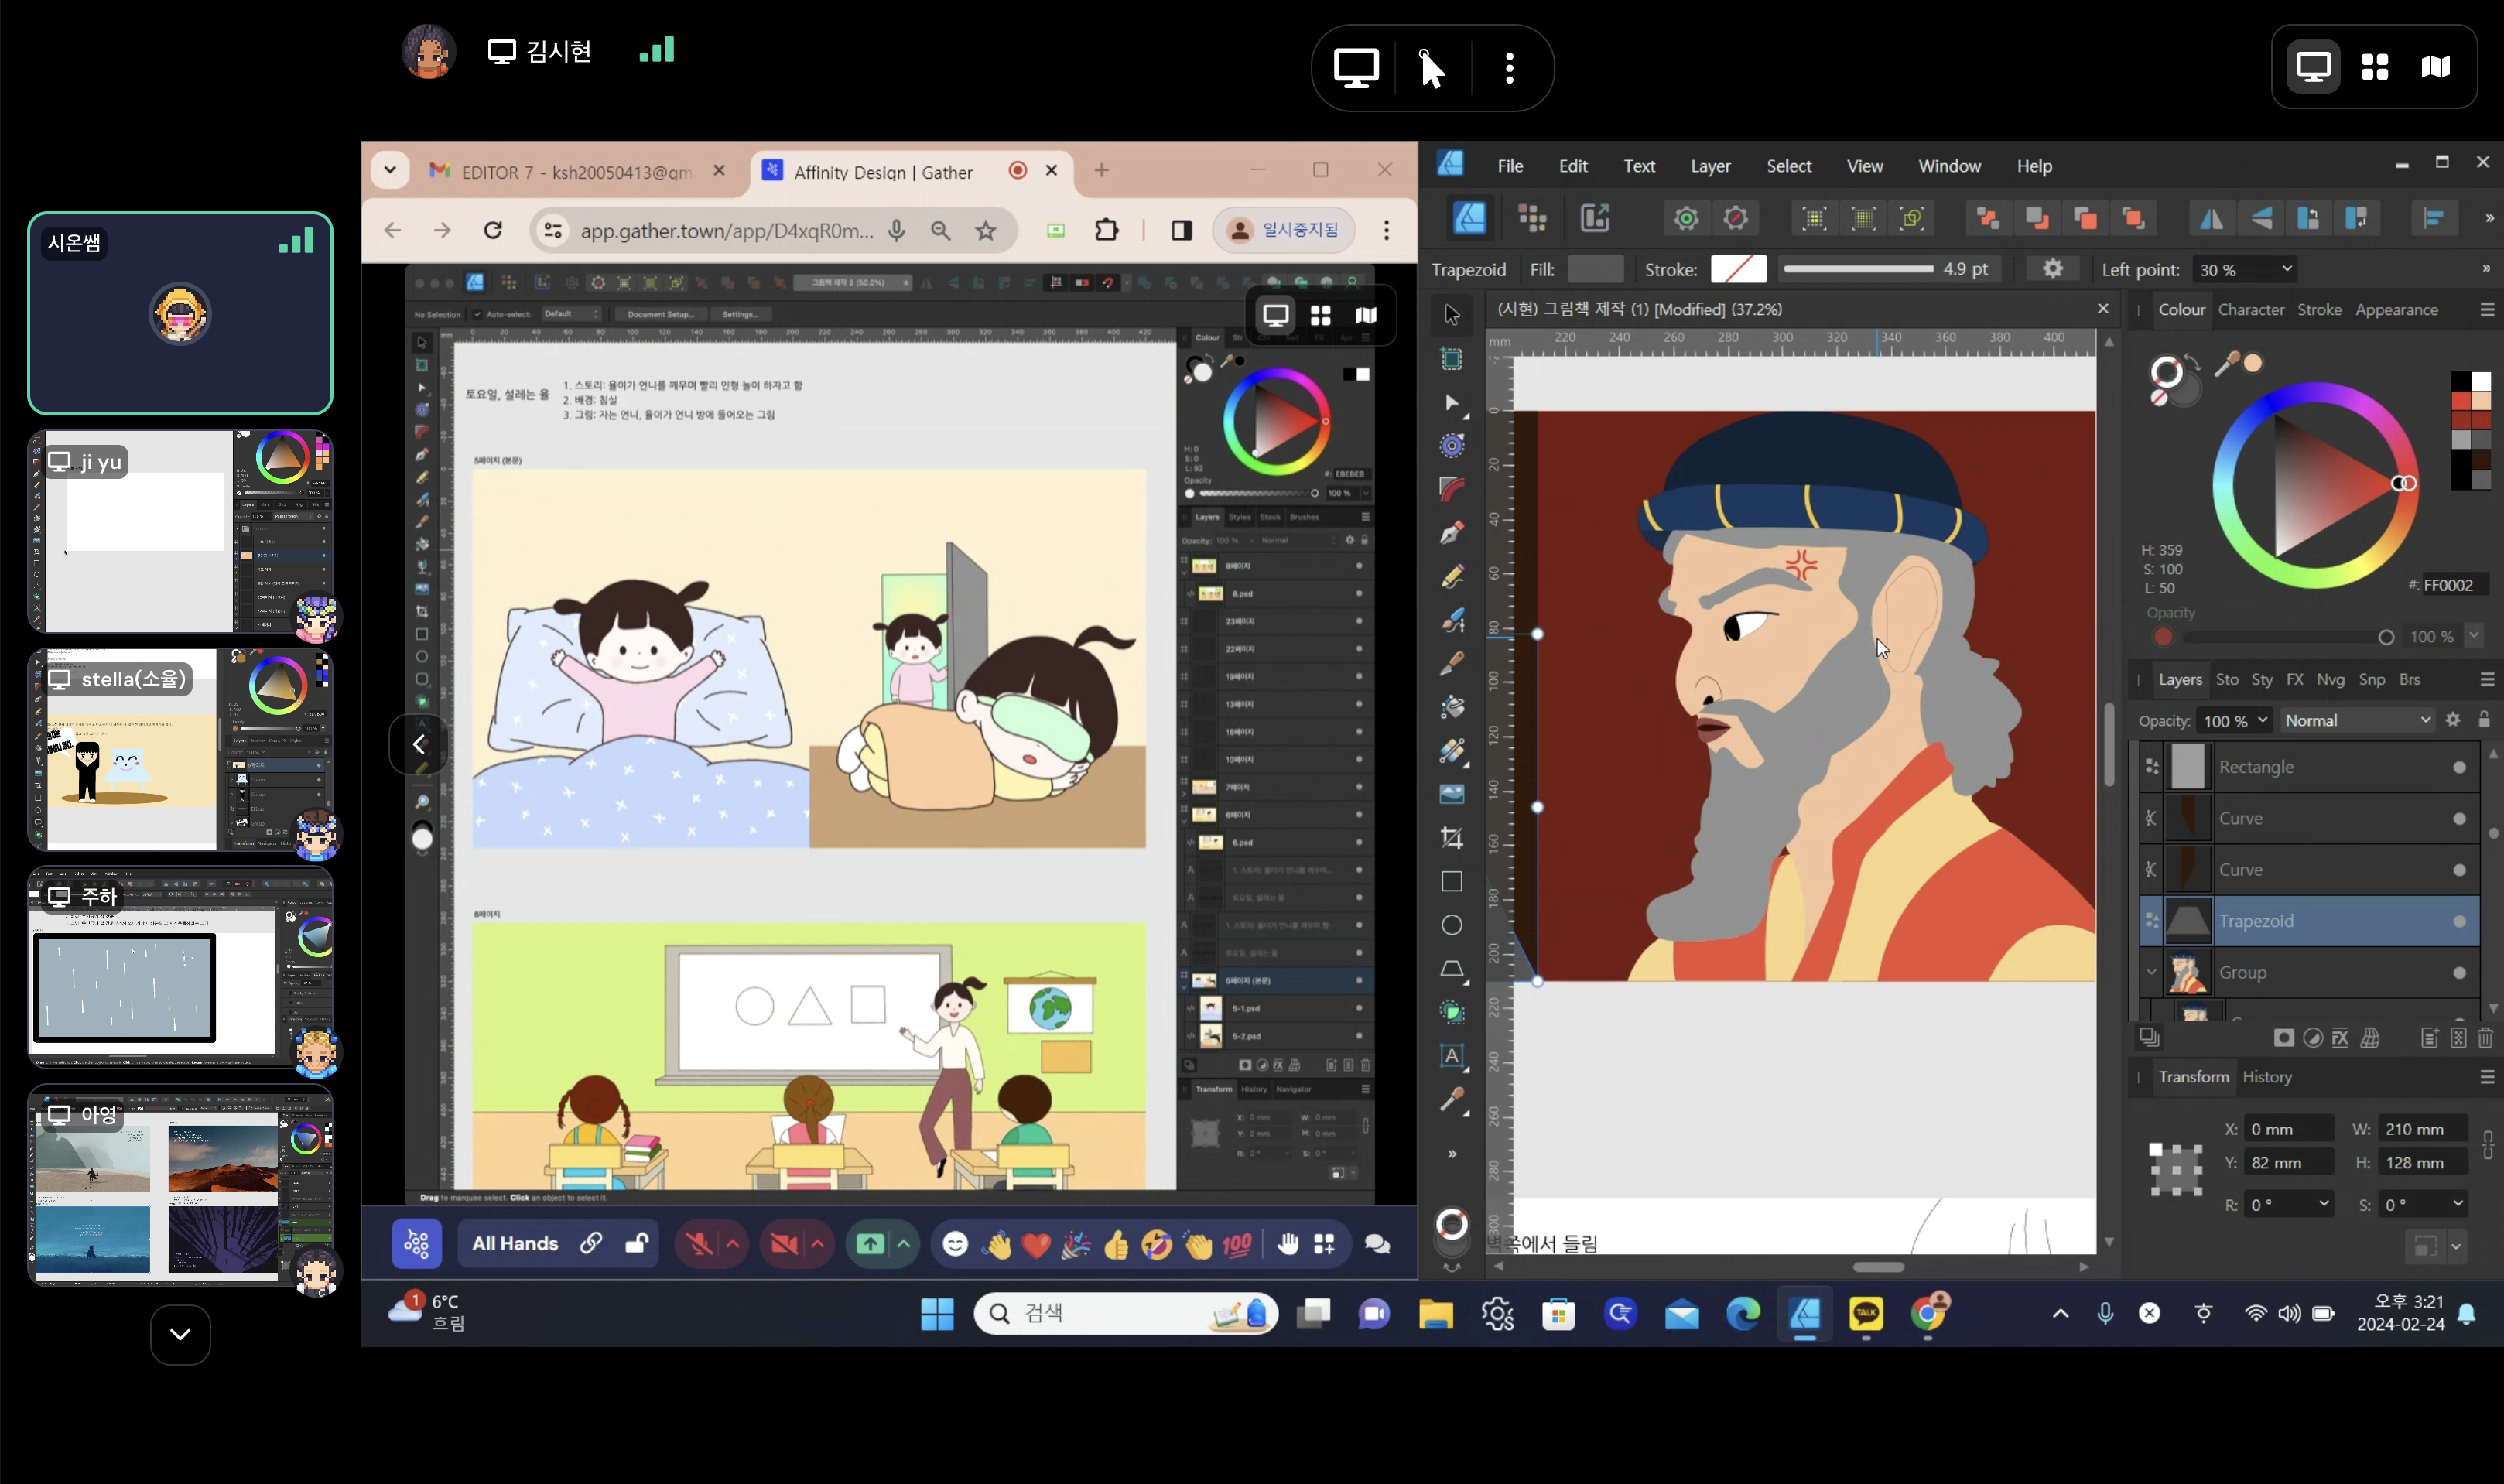2504x1484 pixels.
Task: Switch to Pixel Persona icon
Action: [x=1532, y=218]
